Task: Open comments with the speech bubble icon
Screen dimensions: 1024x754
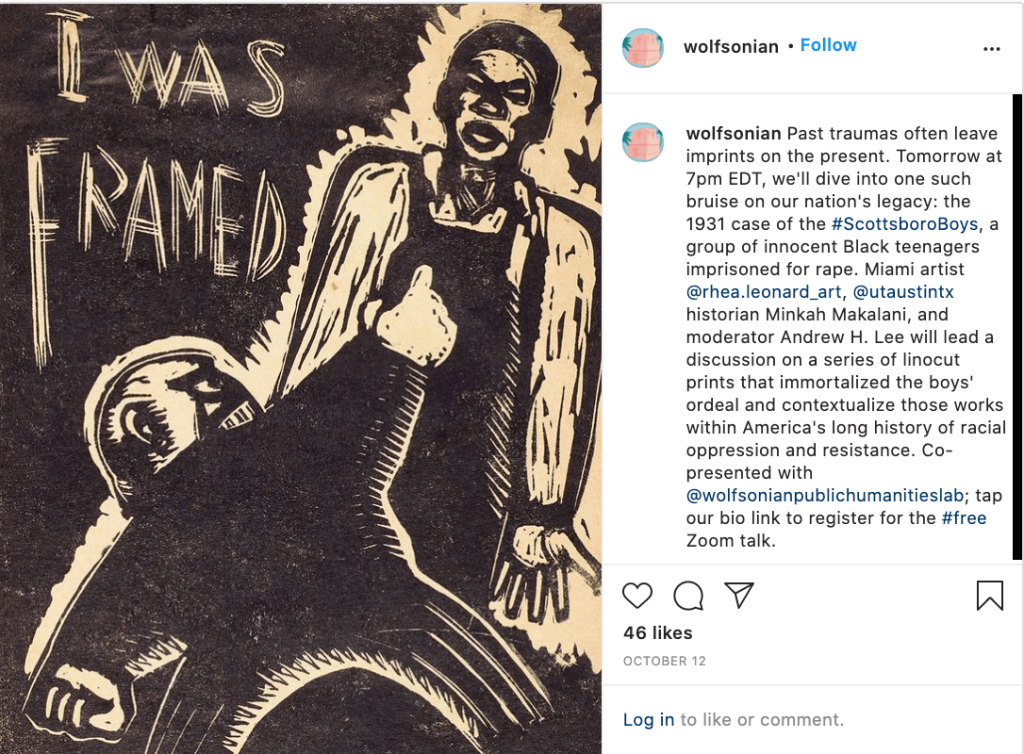Action: coord(688,595)
